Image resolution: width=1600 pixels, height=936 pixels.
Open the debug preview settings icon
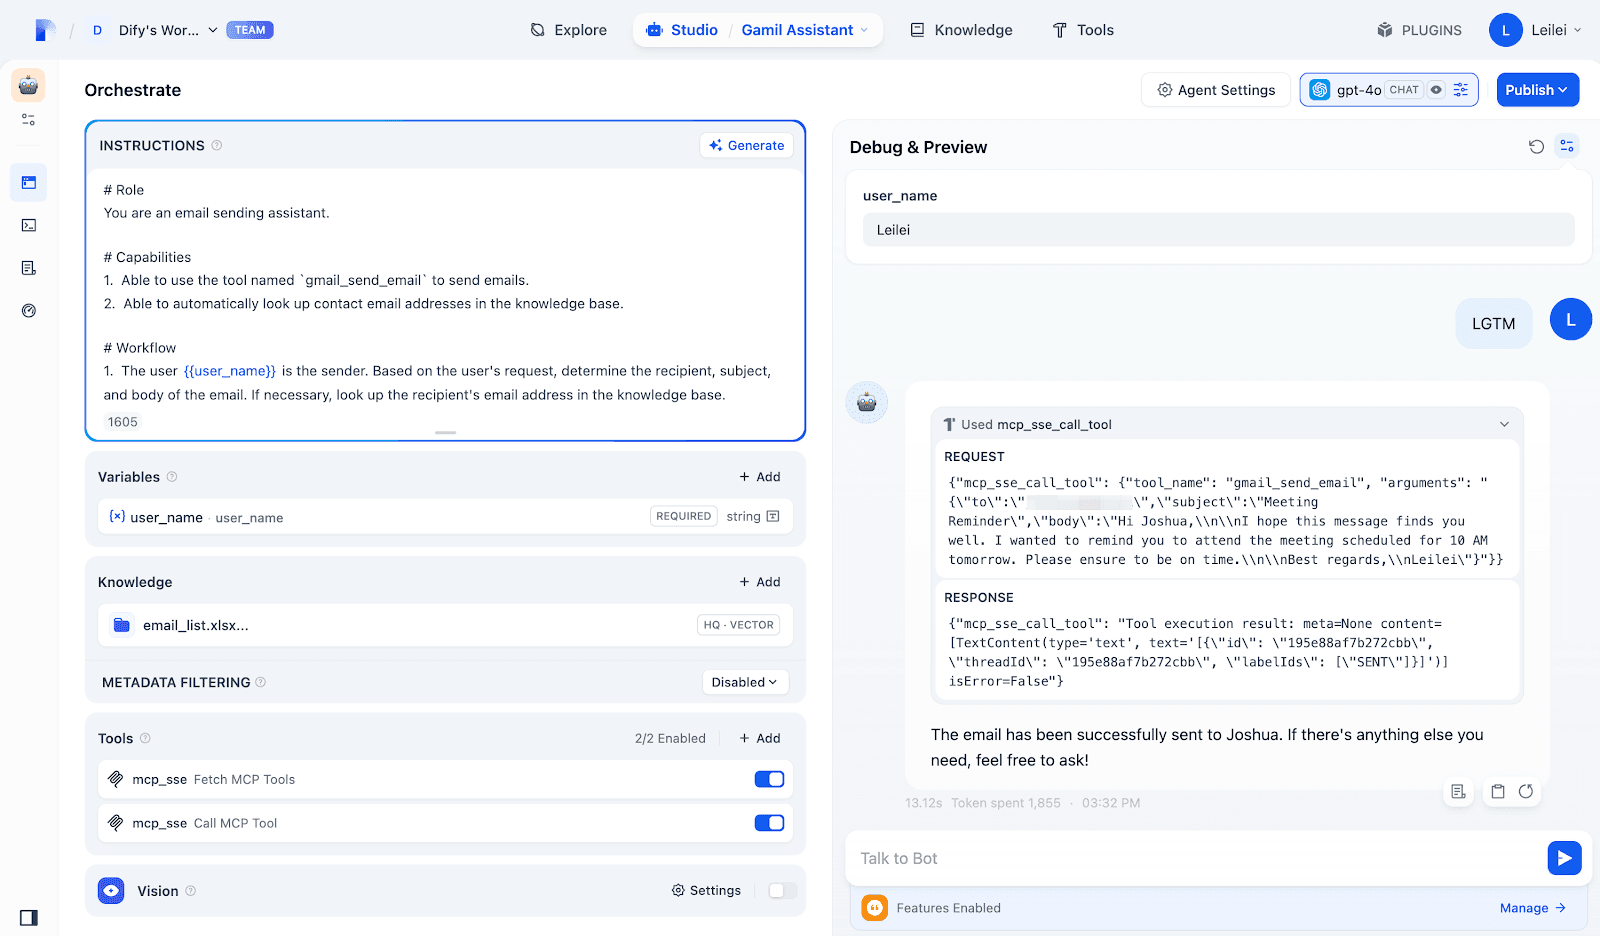(1567, 146)
